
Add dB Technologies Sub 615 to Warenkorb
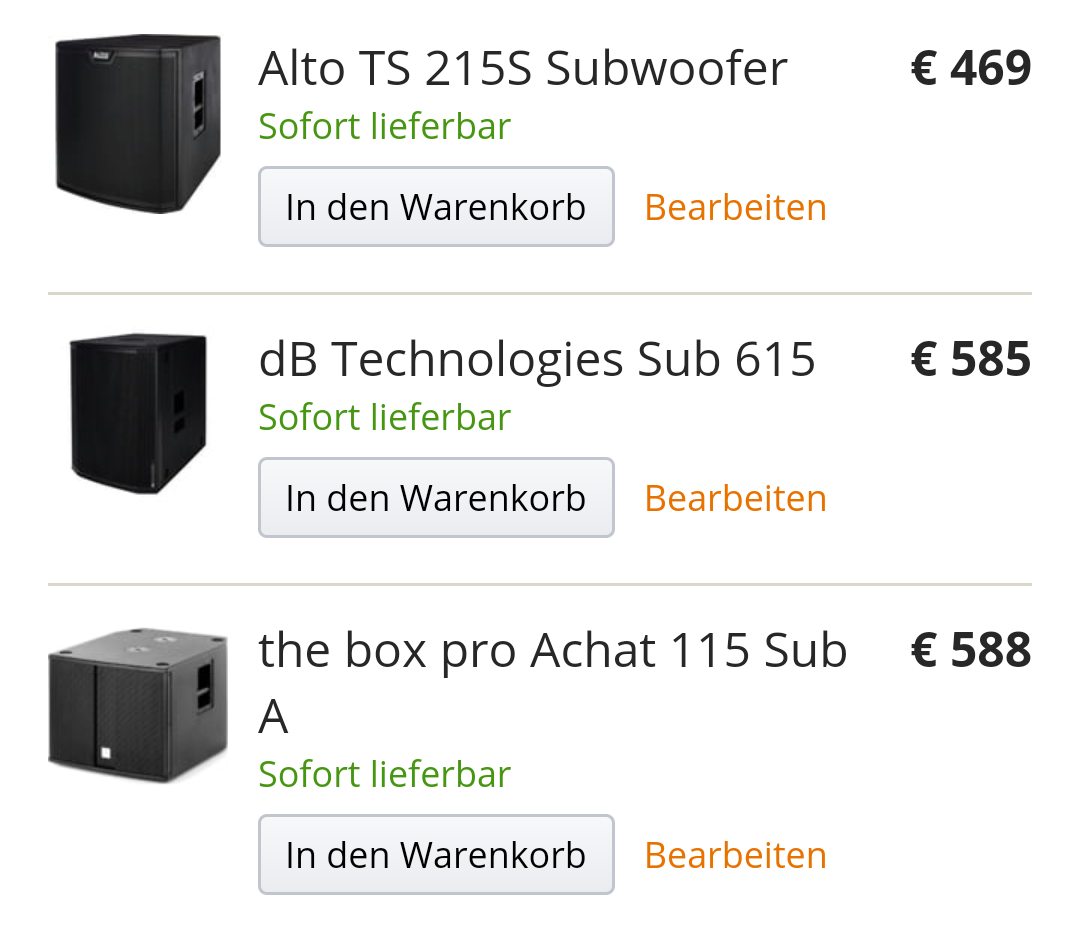[x=436, y=497]
